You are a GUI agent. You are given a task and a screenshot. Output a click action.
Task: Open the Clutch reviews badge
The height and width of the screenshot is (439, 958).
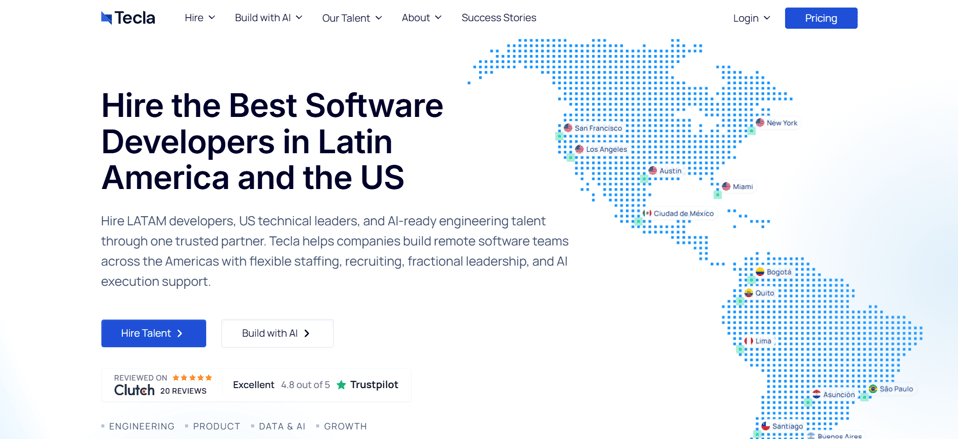point(163,385)
